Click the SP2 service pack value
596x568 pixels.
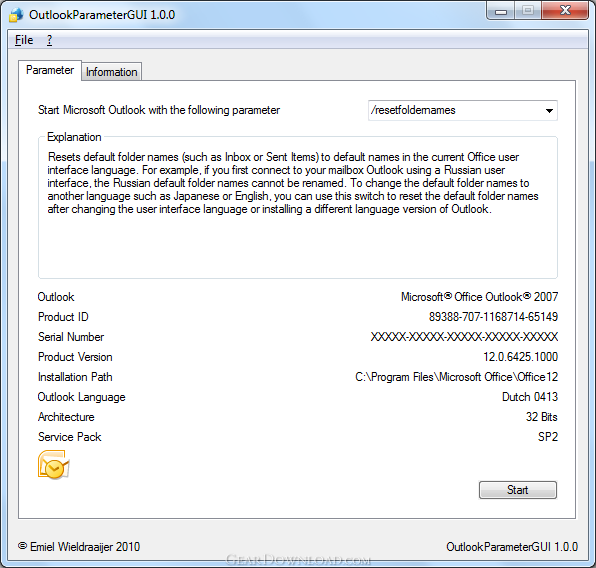tap(548, 437)
